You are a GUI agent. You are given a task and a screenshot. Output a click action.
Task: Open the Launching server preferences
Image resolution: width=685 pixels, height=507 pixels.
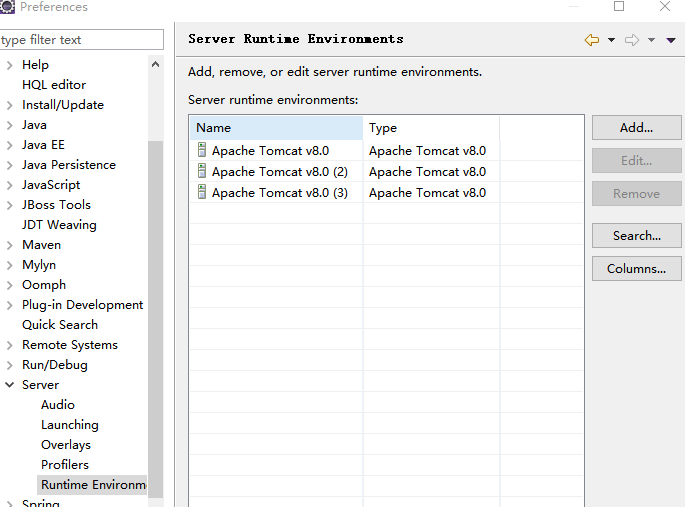[70, 425]
